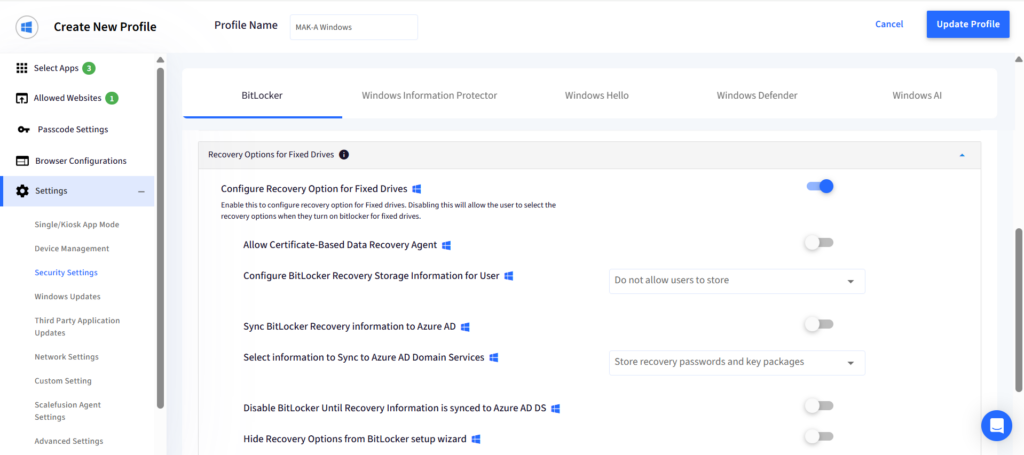
Task: Click Windows icon beside Configure BitLocker Recovery Storage Information
Action: [509, 276]
